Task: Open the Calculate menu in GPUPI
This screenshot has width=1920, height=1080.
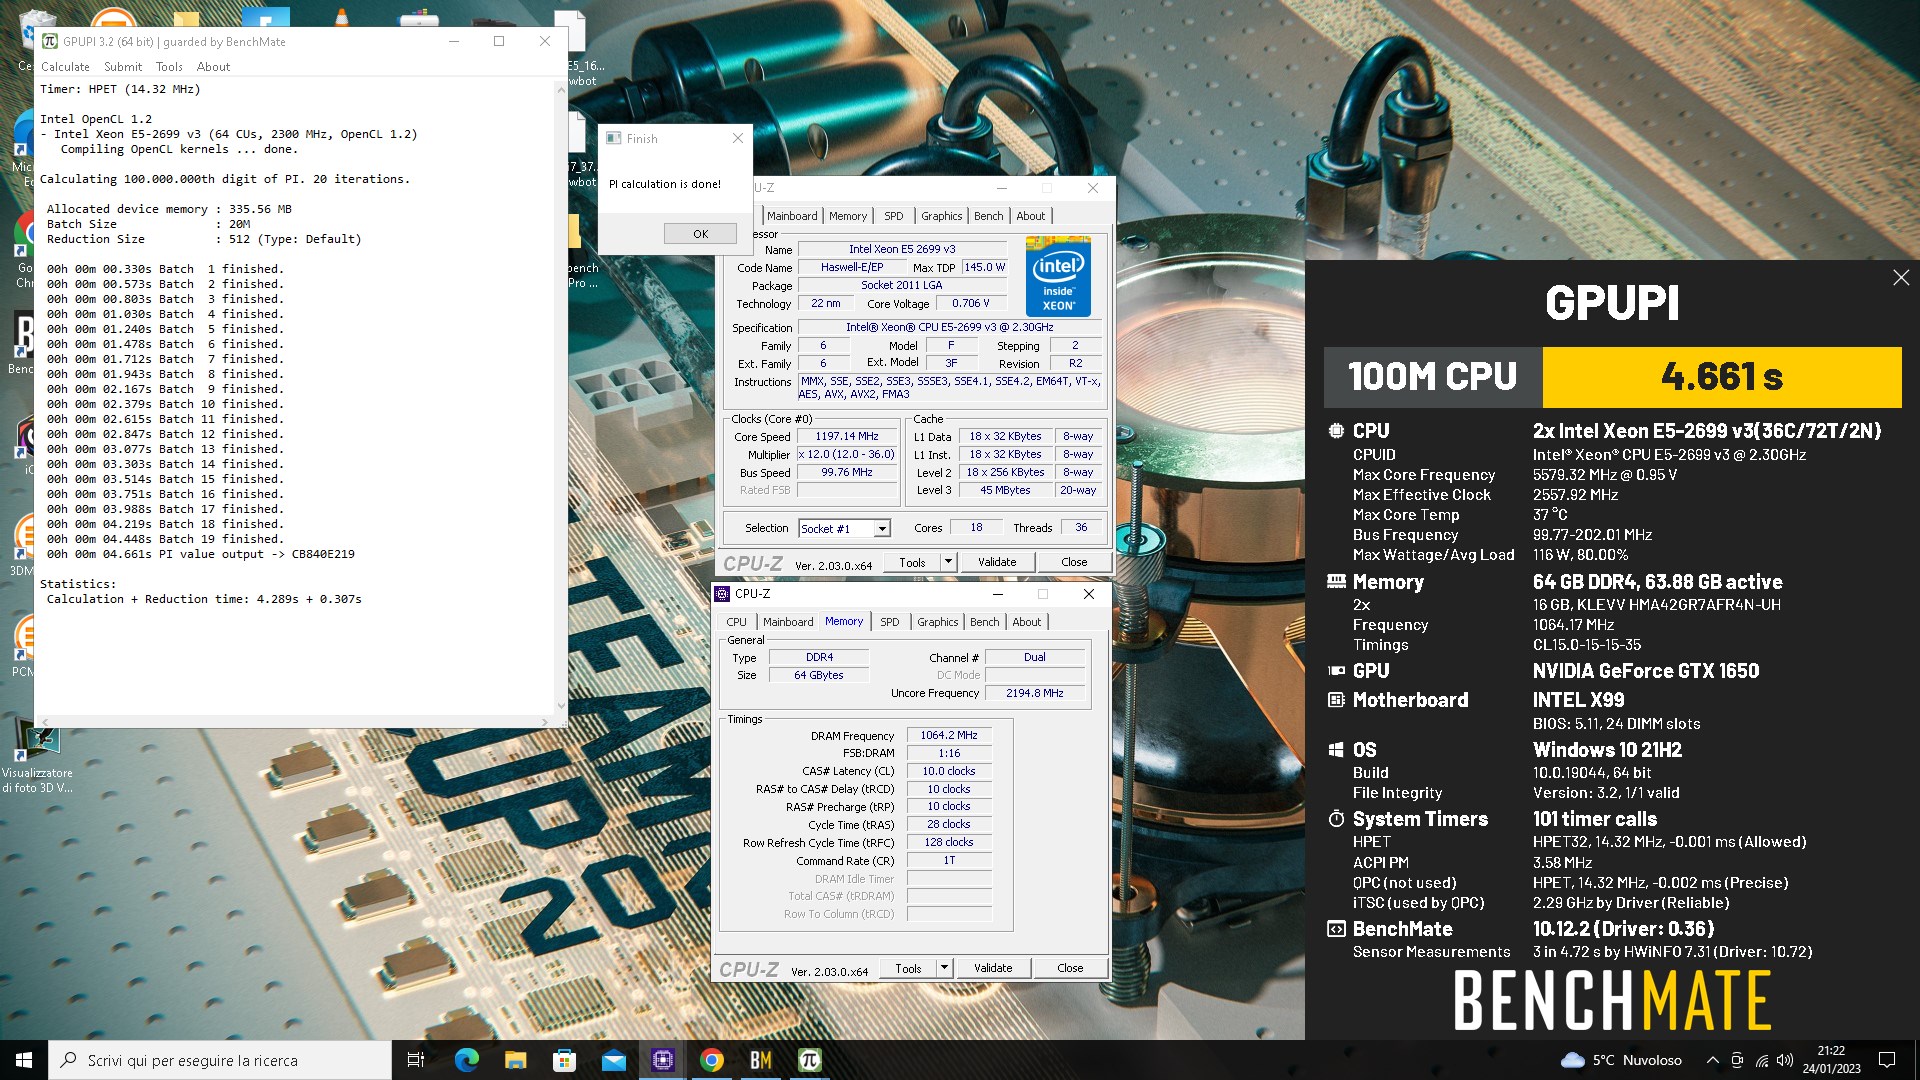Action: 65,67
